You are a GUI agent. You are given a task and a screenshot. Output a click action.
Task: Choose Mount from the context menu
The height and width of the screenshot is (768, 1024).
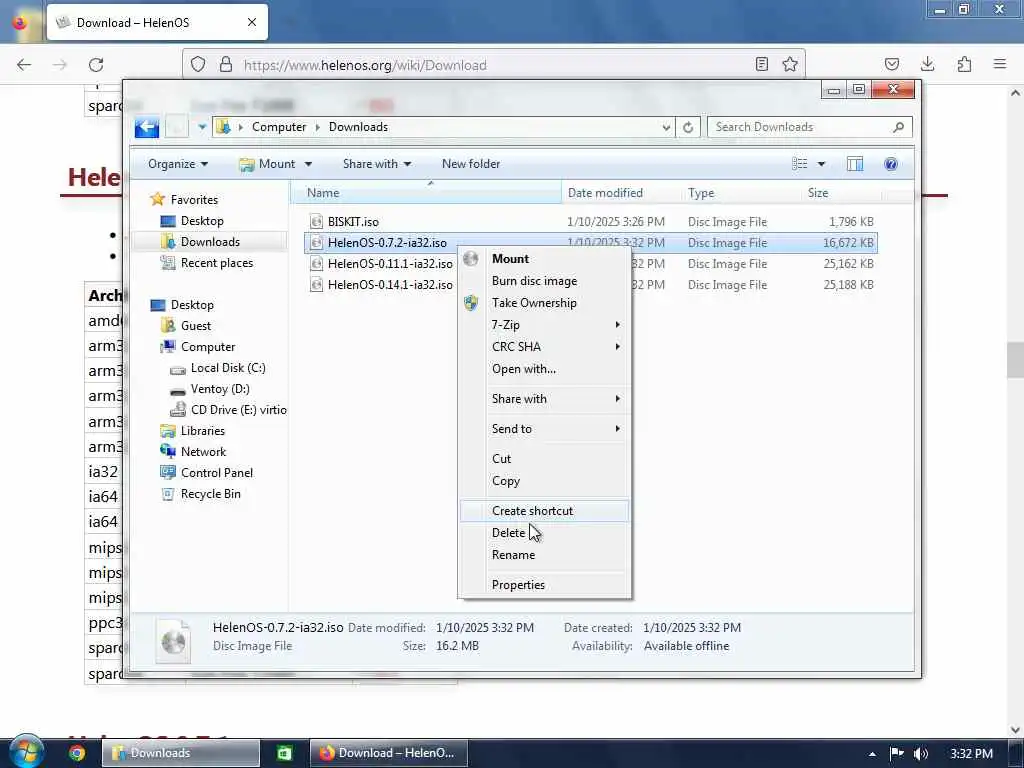coord(543,259)
